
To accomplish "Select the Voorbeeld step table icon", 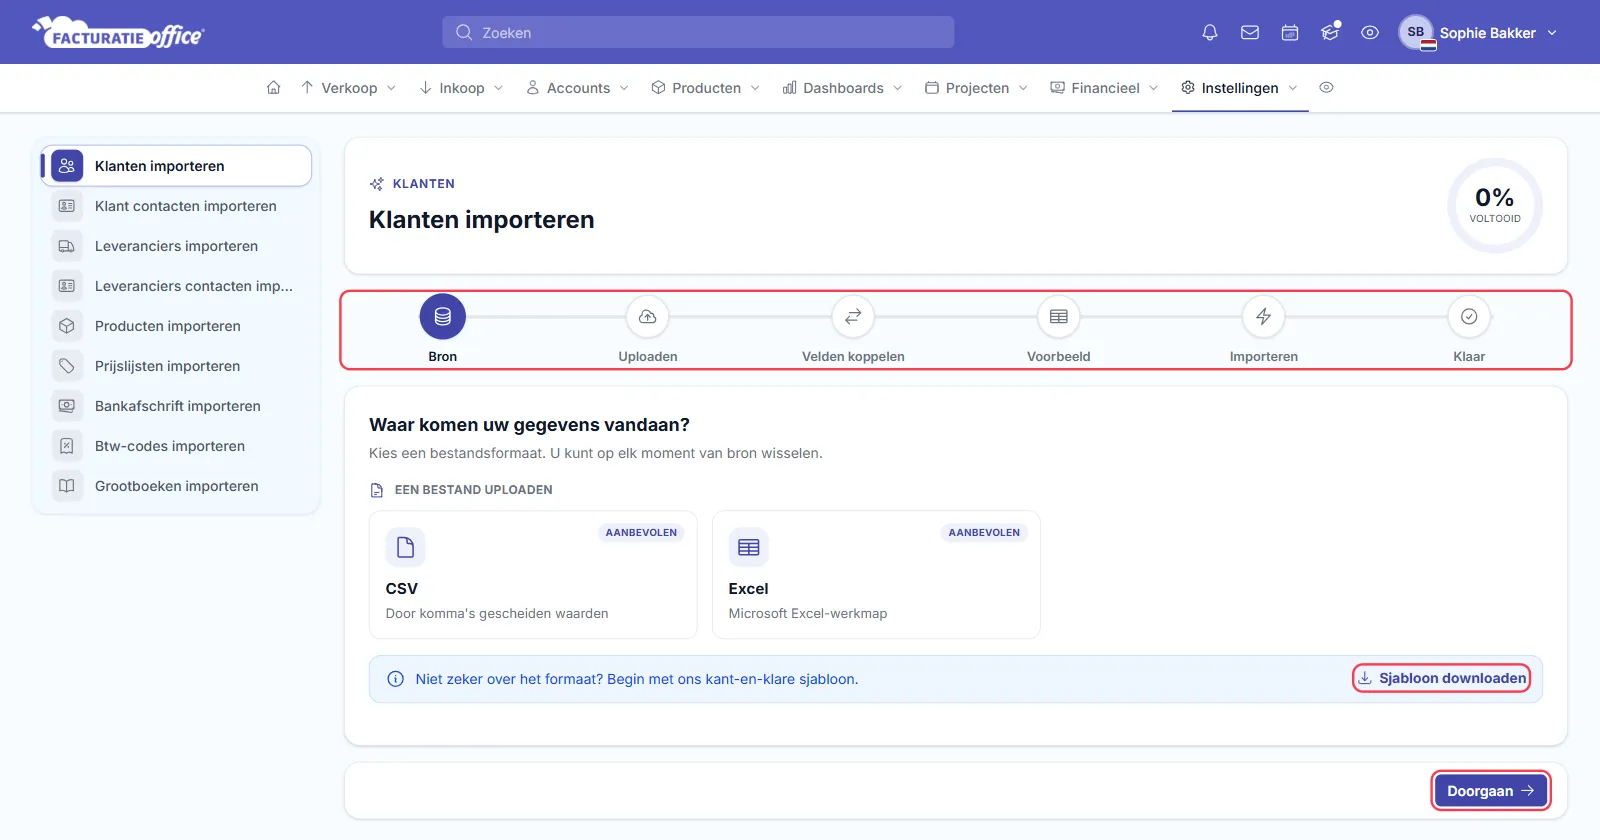I will pos(1059,316).
